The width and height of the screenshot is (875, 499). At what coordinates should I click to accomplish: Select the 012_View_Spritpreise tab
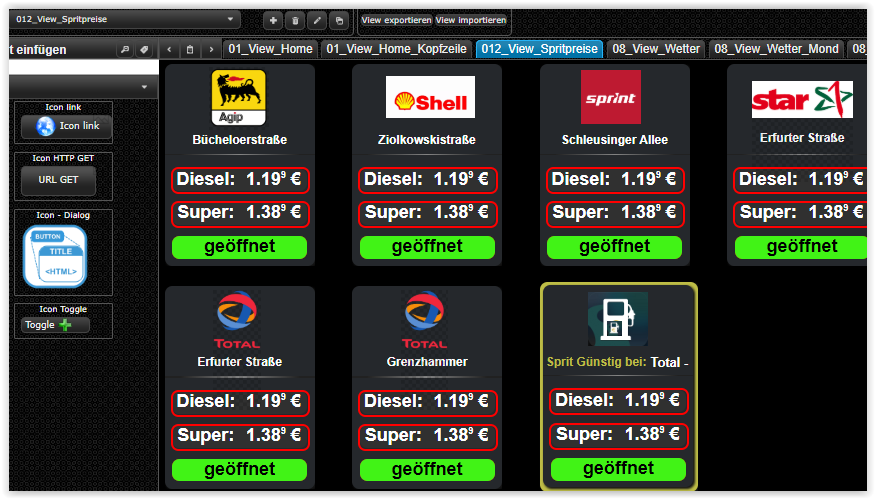(x=539, y=49)
